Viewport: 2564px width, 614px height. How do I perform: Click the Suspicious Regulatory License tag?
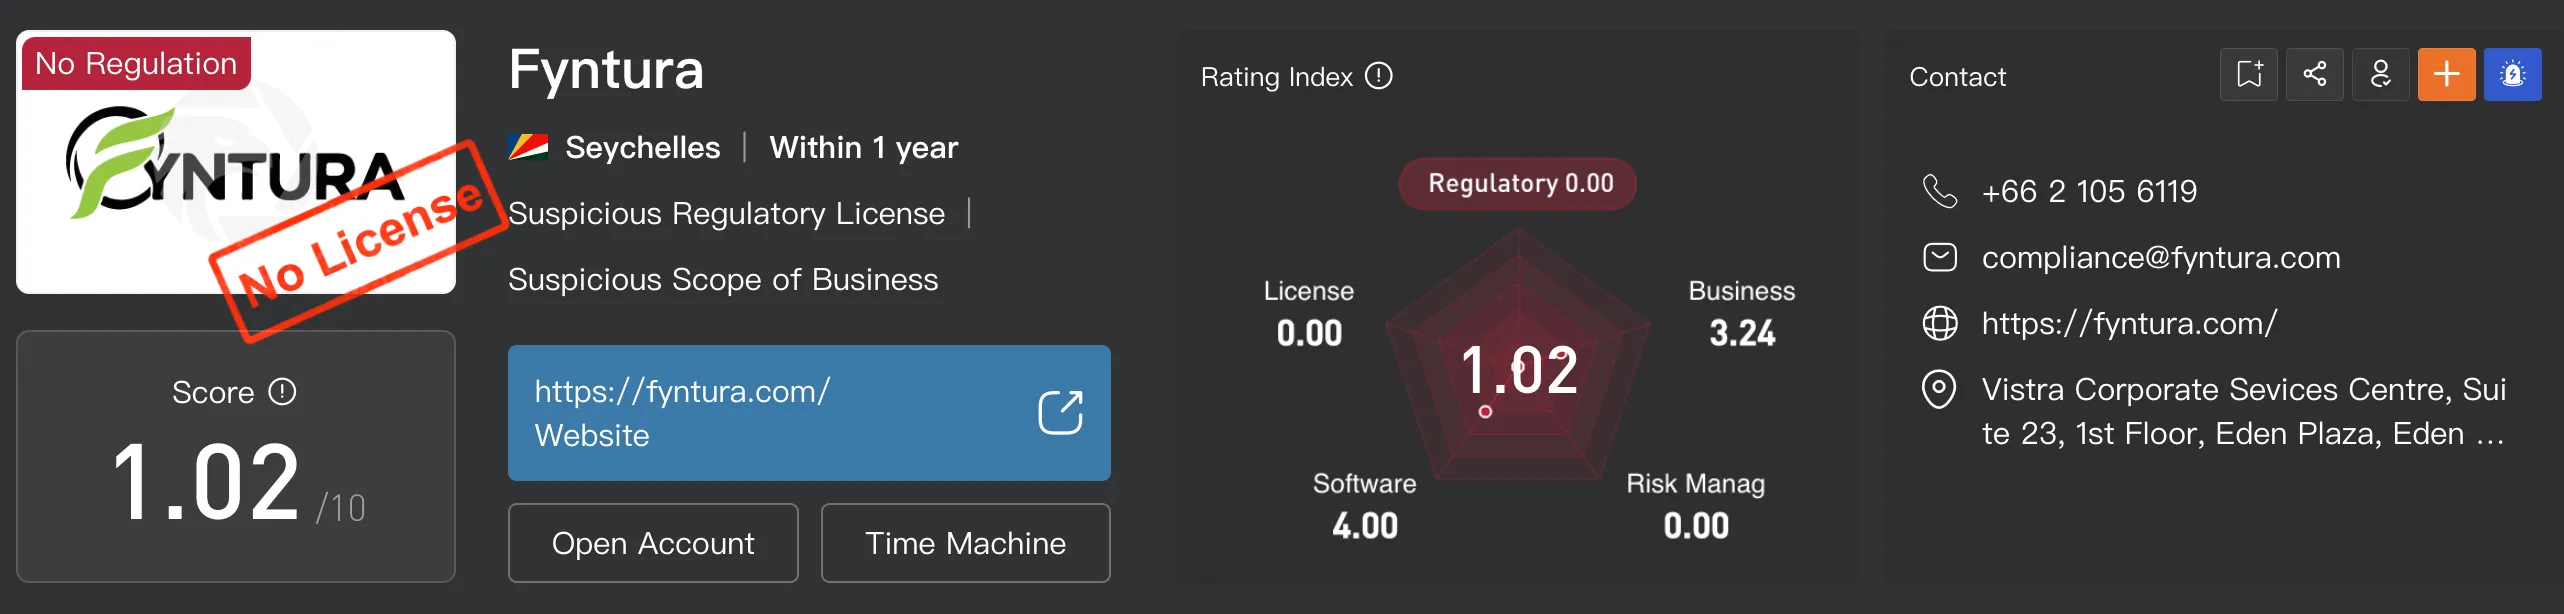[x=726, y=213]
